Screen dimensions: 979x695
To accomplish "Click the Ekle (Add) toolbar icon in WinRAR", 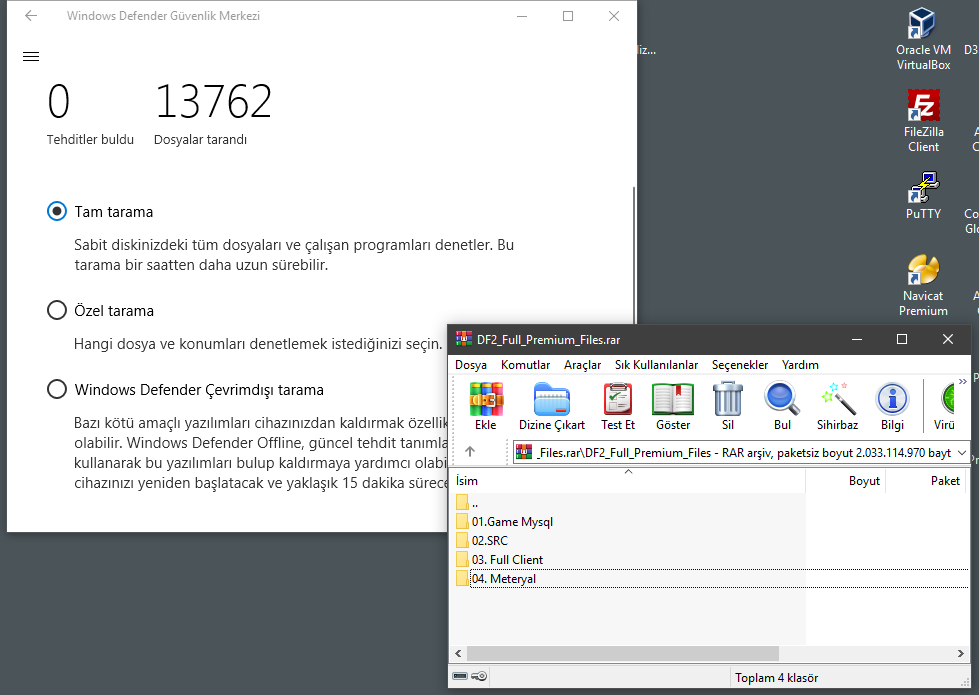I will [486, 407].
